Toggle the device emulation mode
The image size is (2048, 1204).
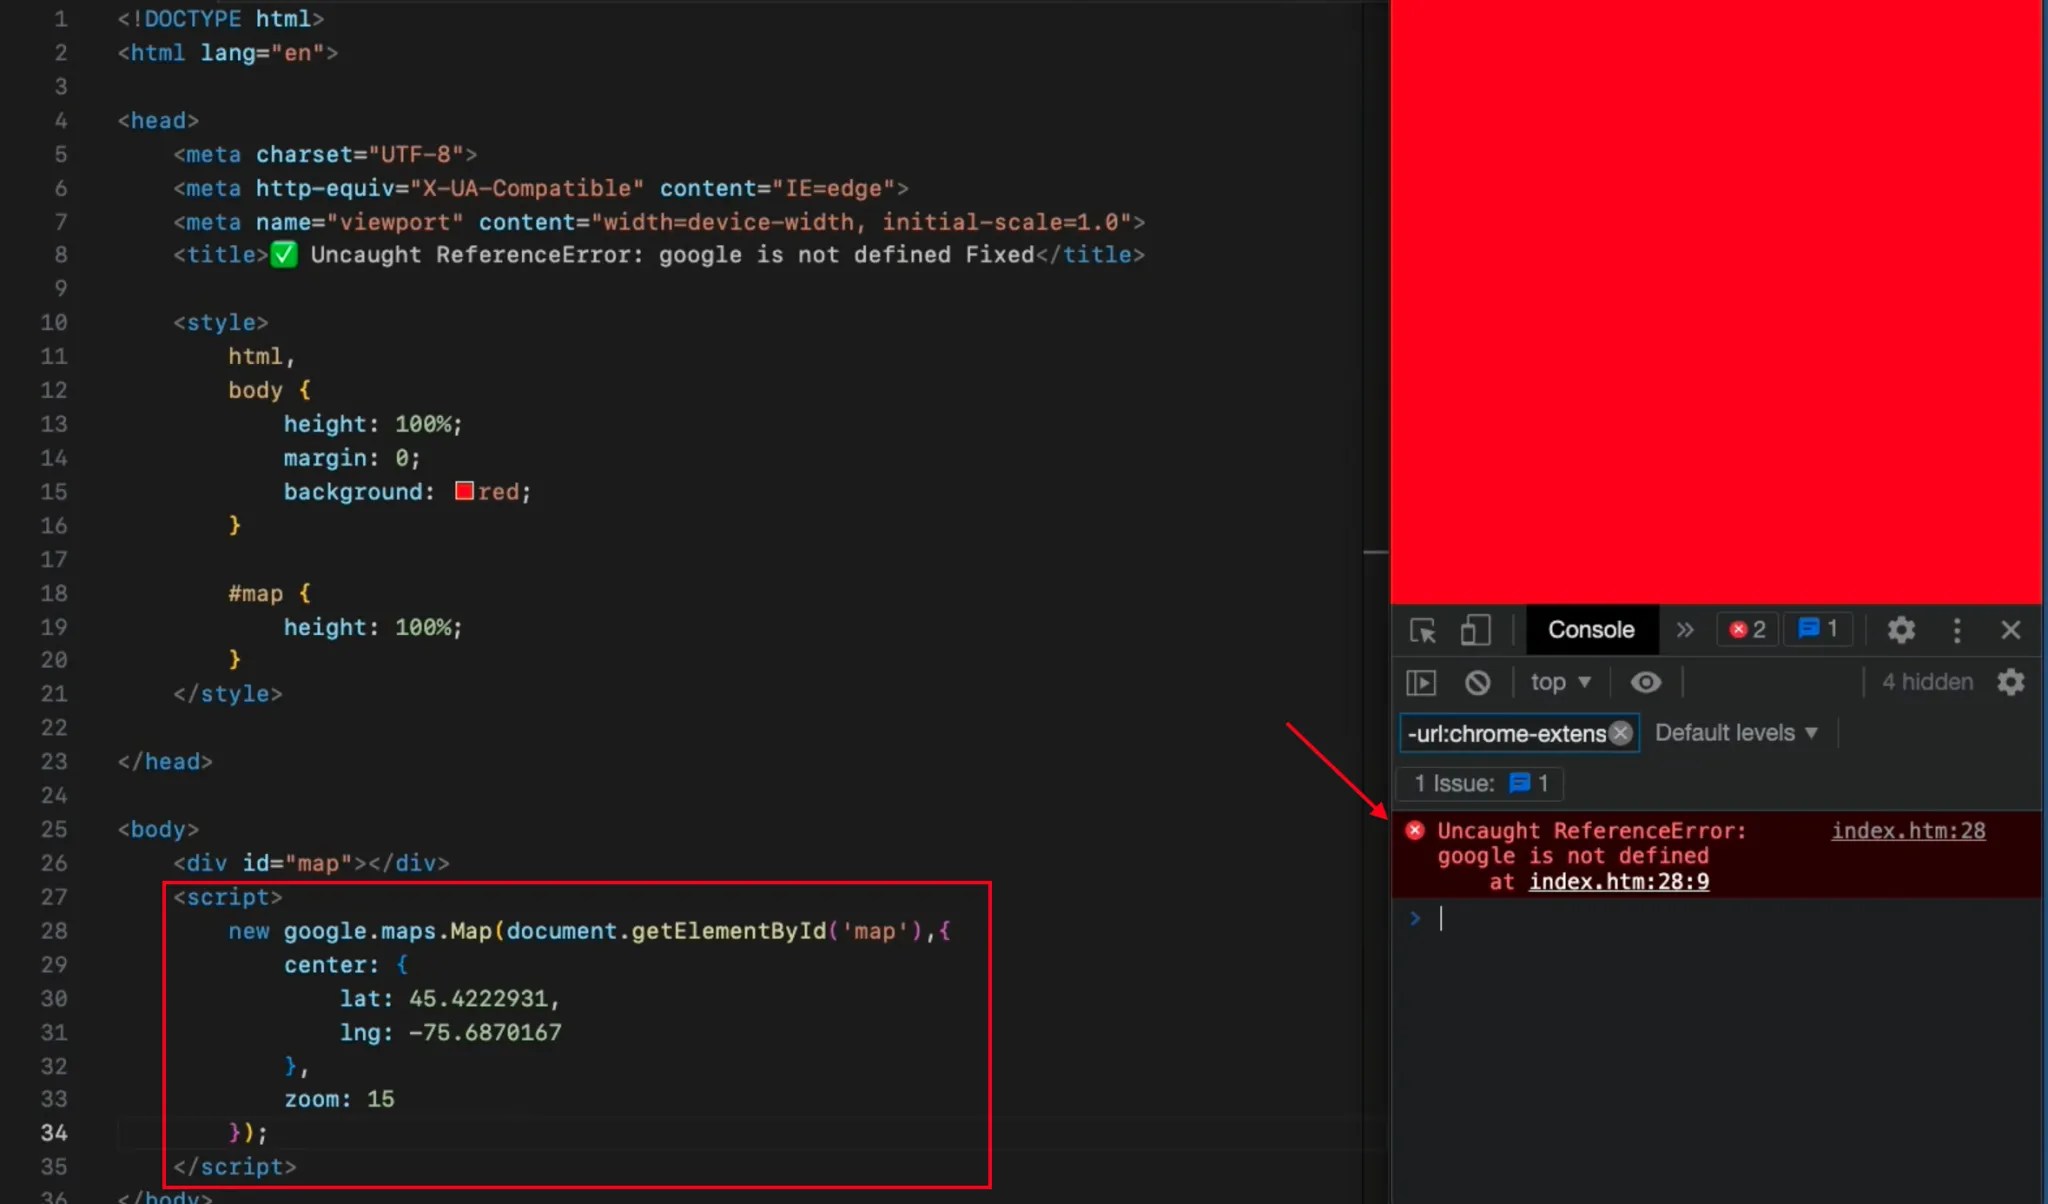[x=1474, y=630]
